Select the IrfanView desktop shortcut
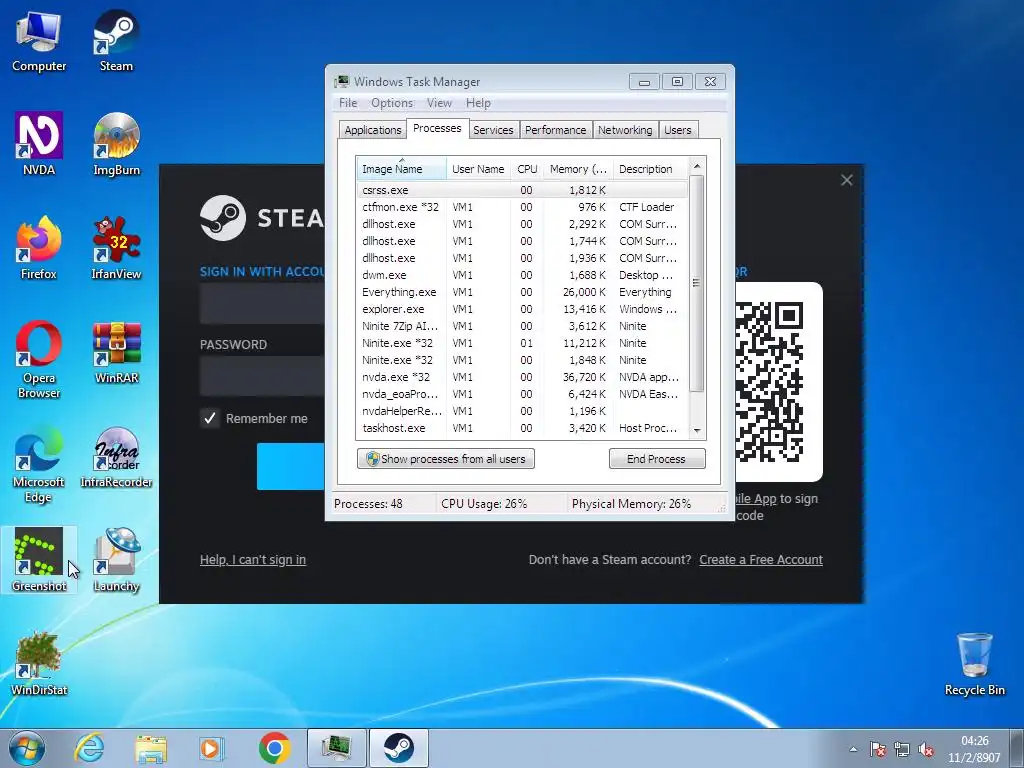The width and height of the screenshot is (1024, 768). [116, 249]
